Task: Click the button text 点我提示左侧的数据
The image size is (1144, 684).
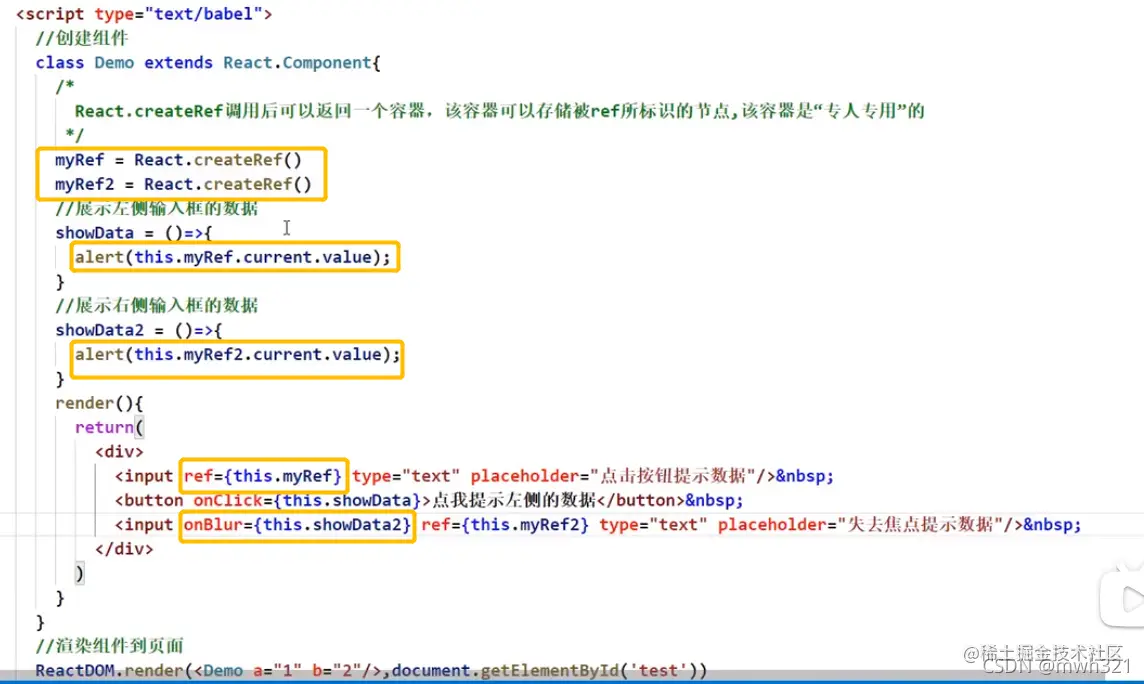Action: click(514, 500)
